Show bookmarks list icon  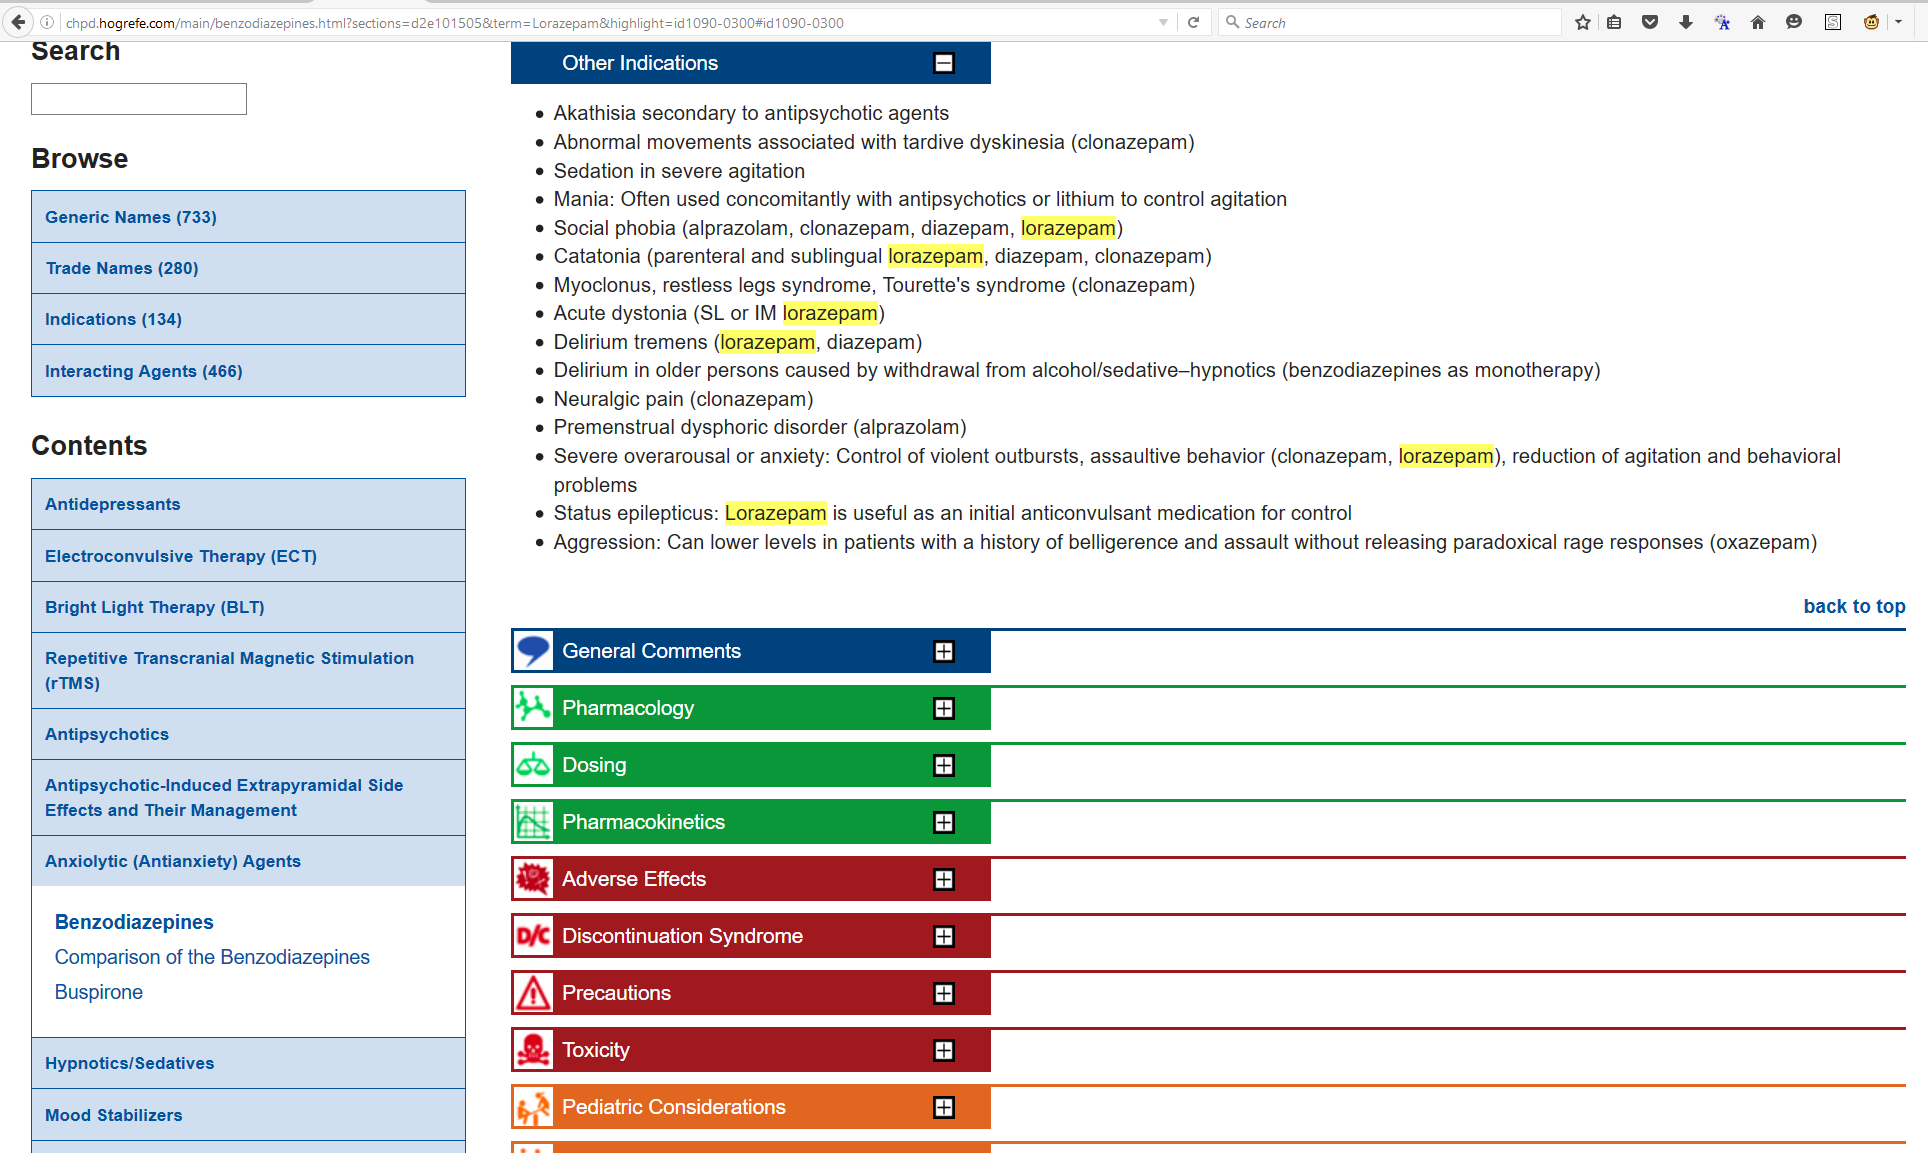click(1614, 22)
